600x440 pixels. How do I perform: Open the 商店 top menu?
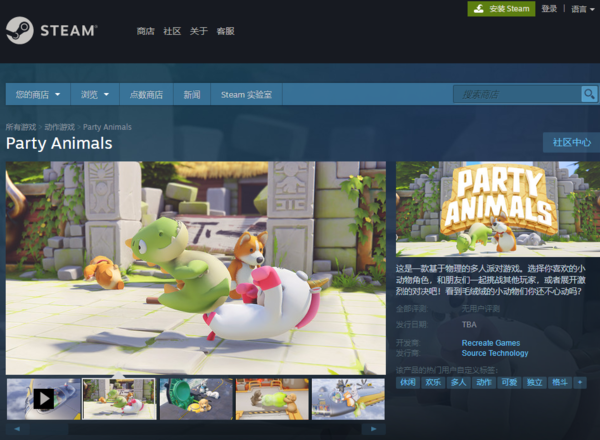[x=145, y=31]
